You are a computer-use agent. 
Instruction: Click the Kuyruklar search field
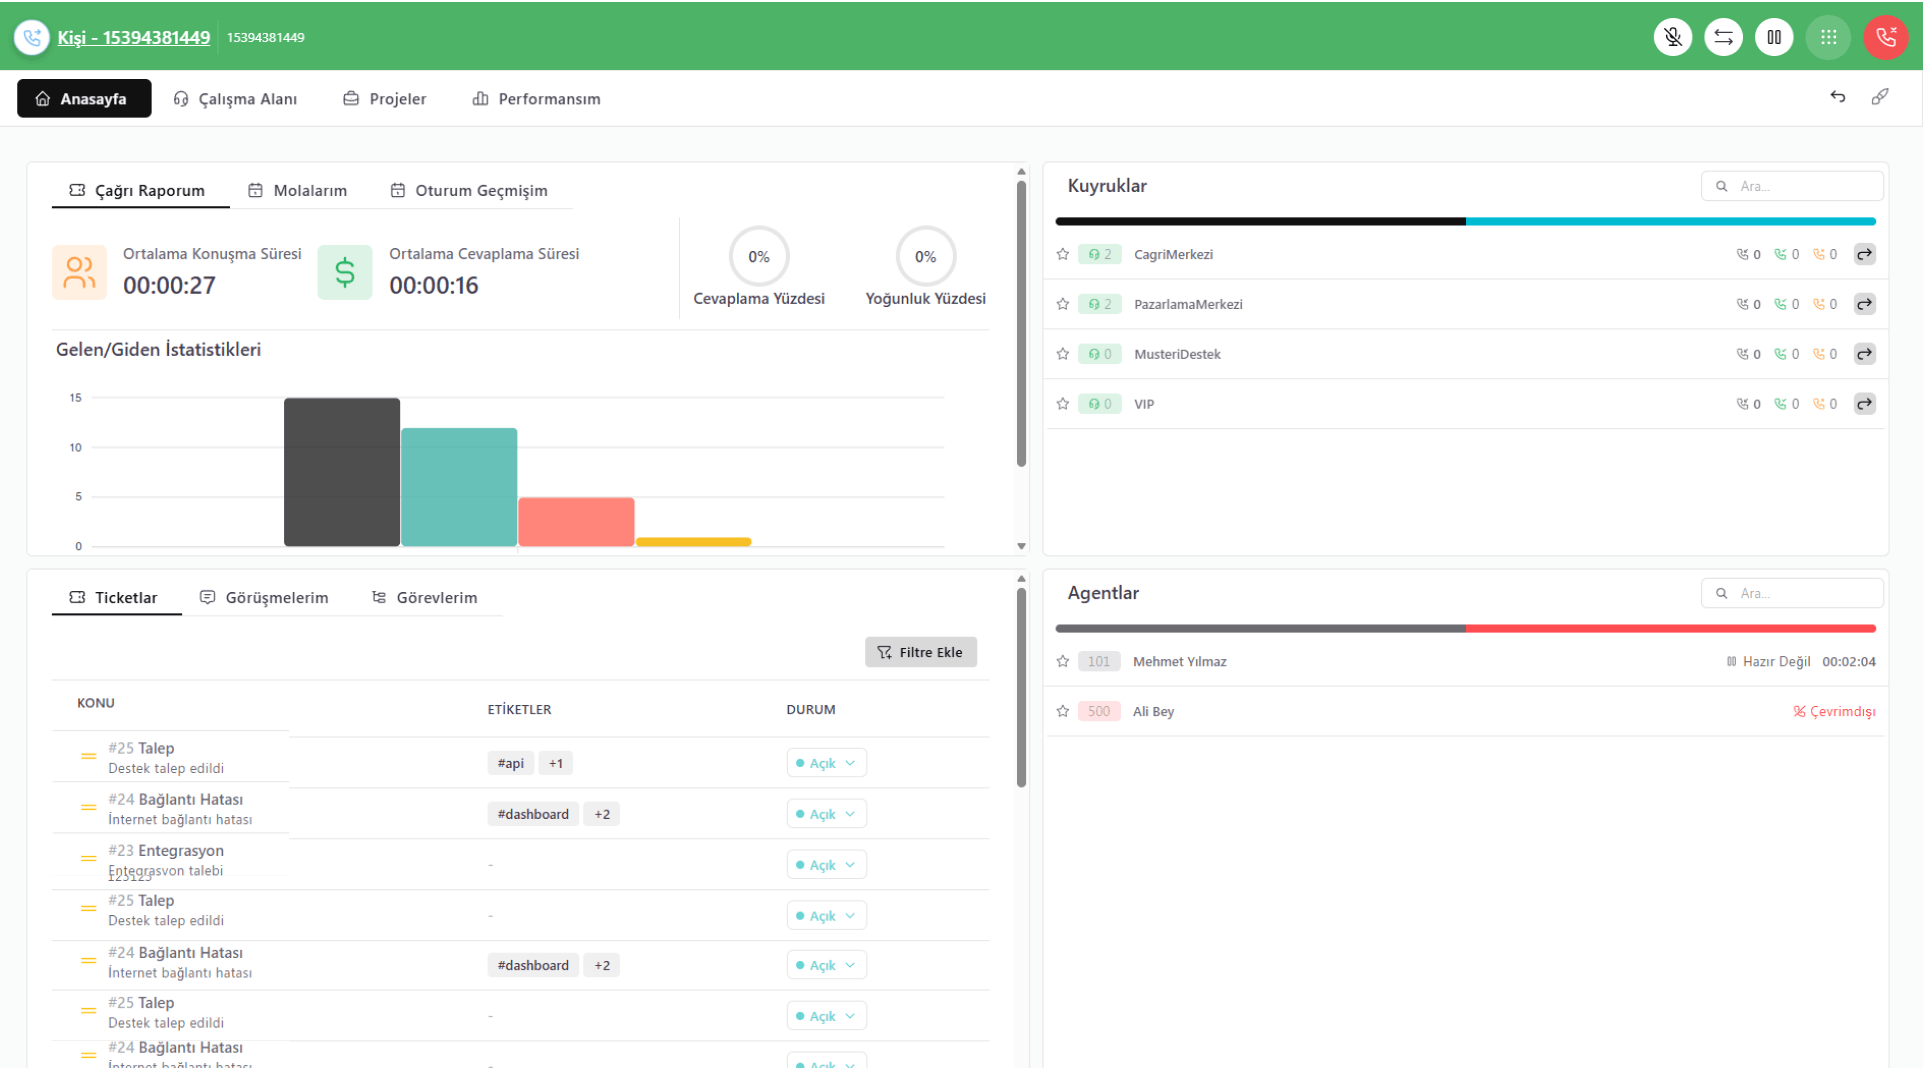(x=1792, y=186)
